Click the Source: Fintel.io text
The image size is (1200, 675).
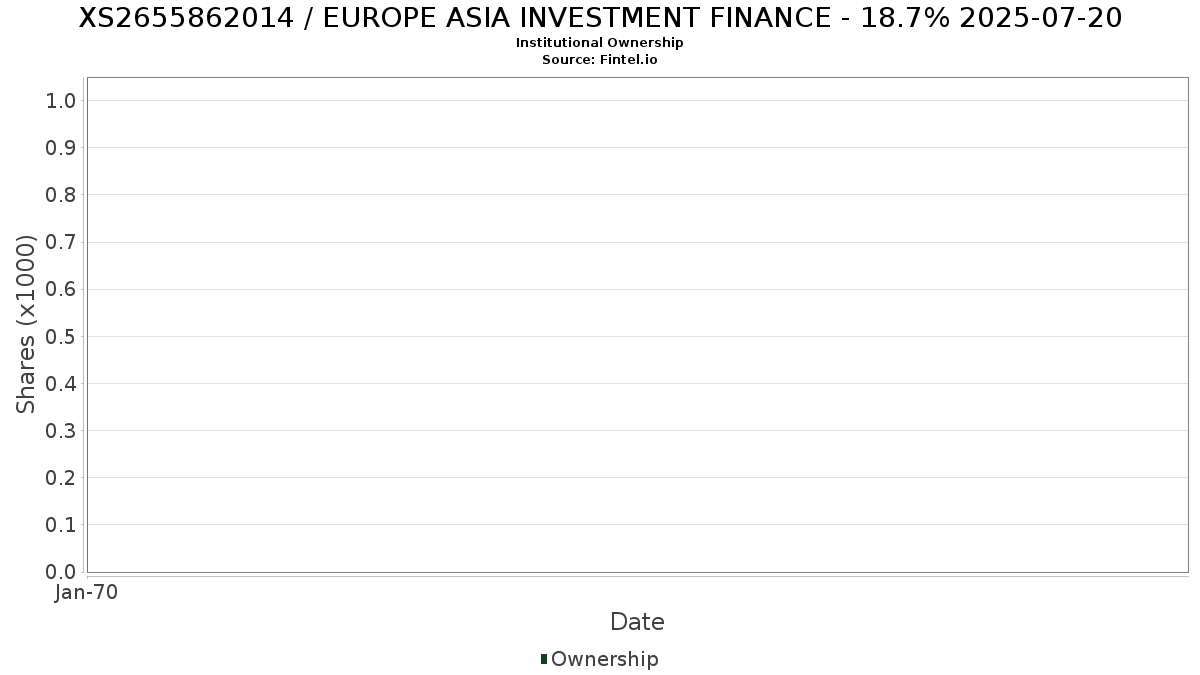click(600, 60)
